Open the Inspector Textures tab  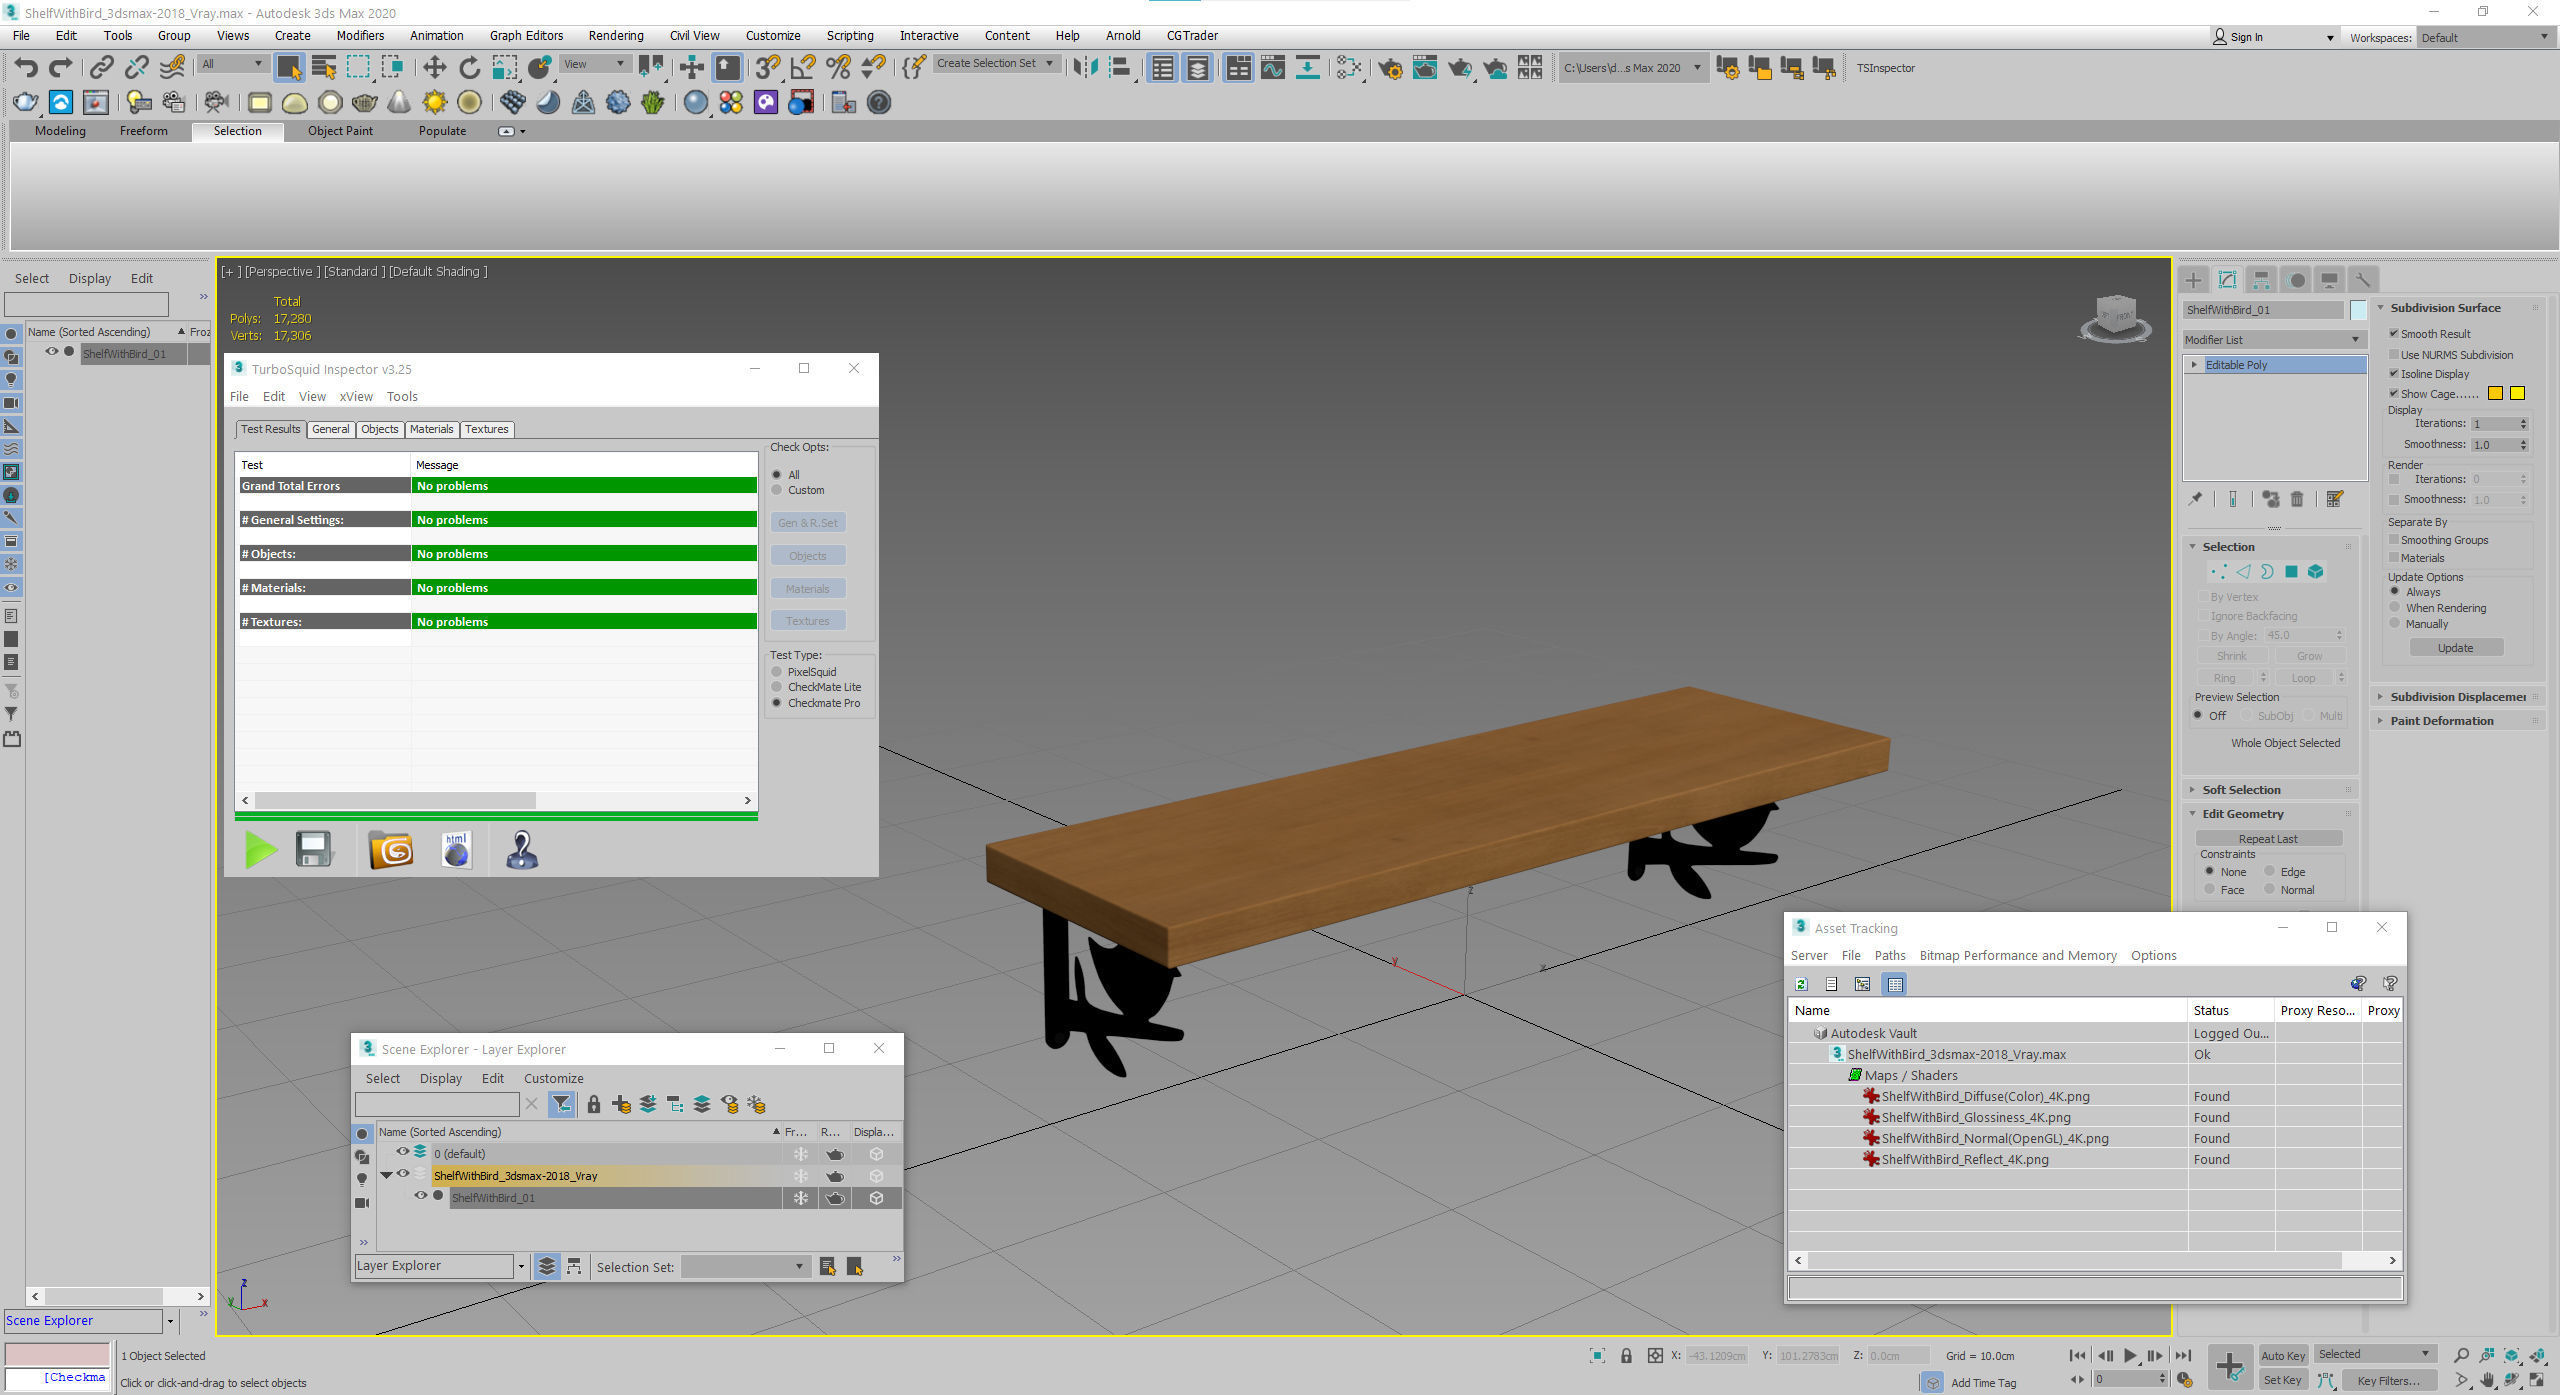coord(486,429)
